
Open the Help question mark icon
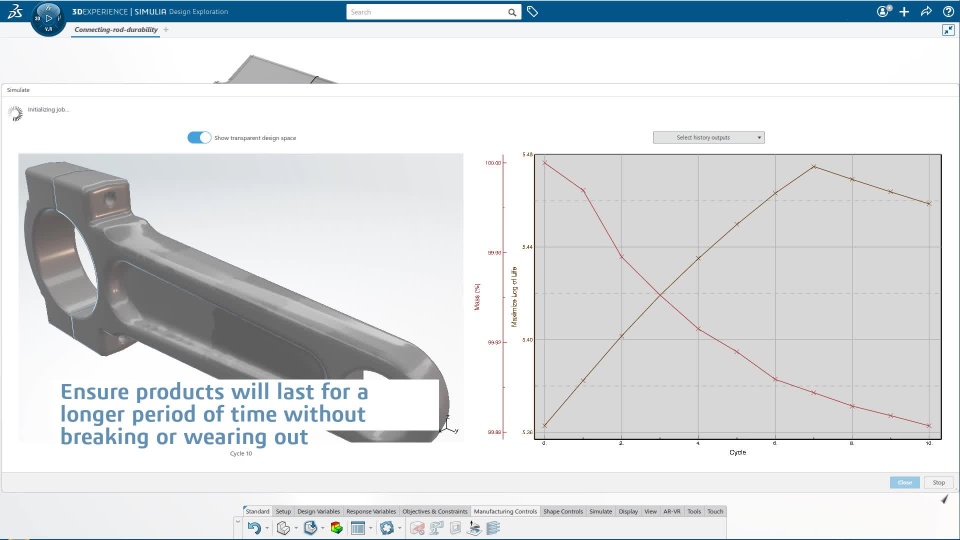click(x=948, y=12)
